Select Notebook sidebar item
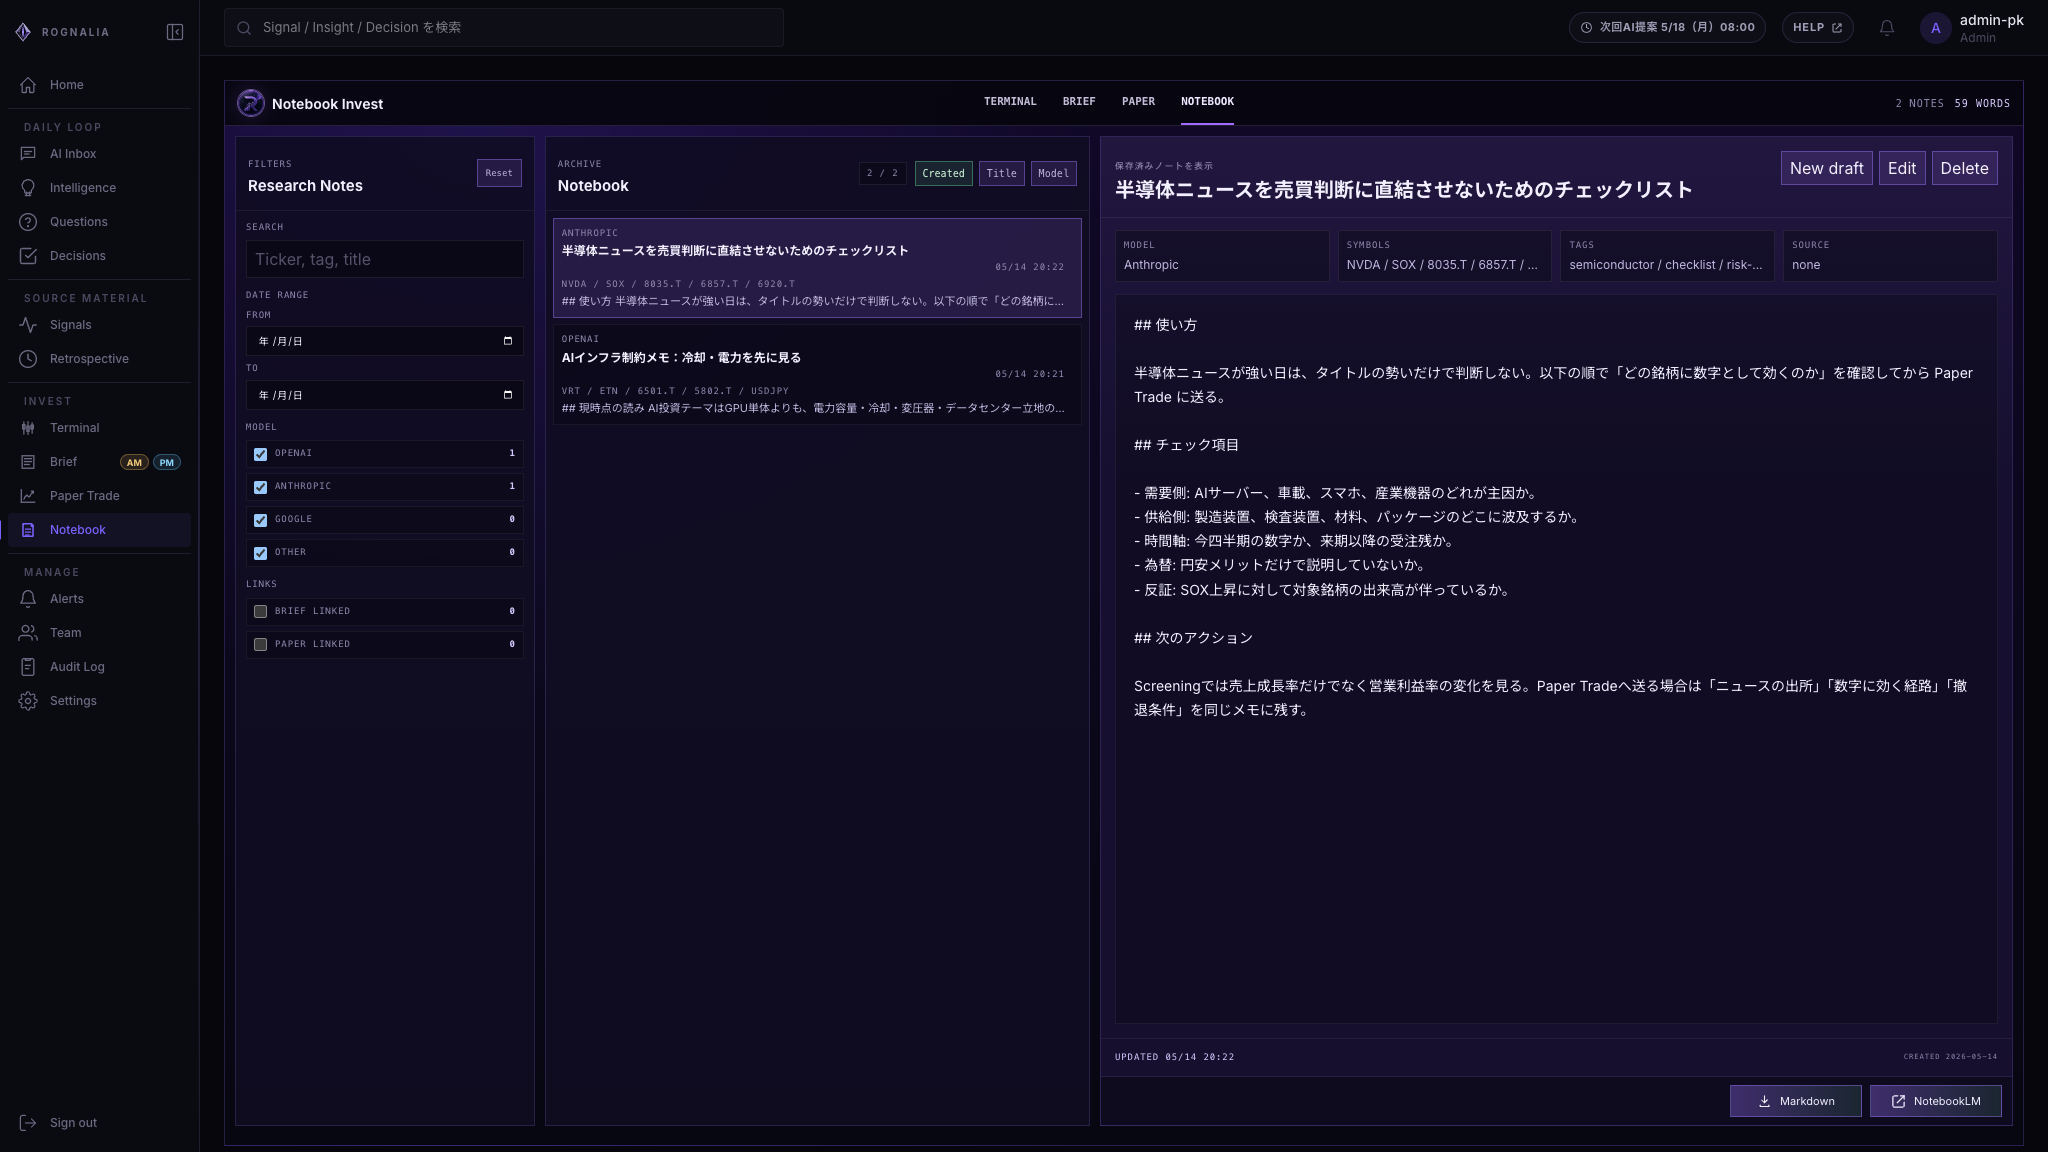2048x1152 pixels. 100,530
